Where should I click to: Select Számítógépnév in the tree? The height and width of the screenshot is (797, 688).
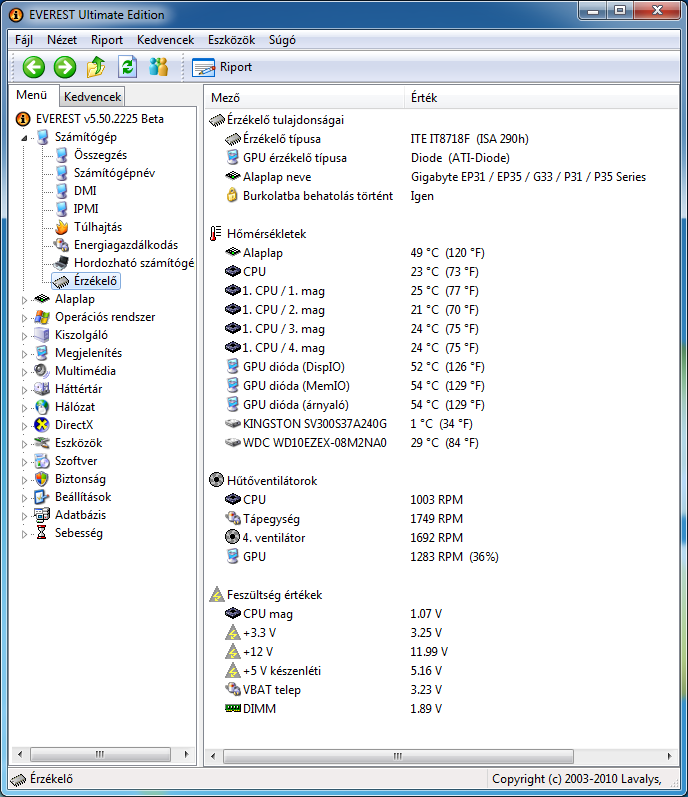tap(114, 173)
